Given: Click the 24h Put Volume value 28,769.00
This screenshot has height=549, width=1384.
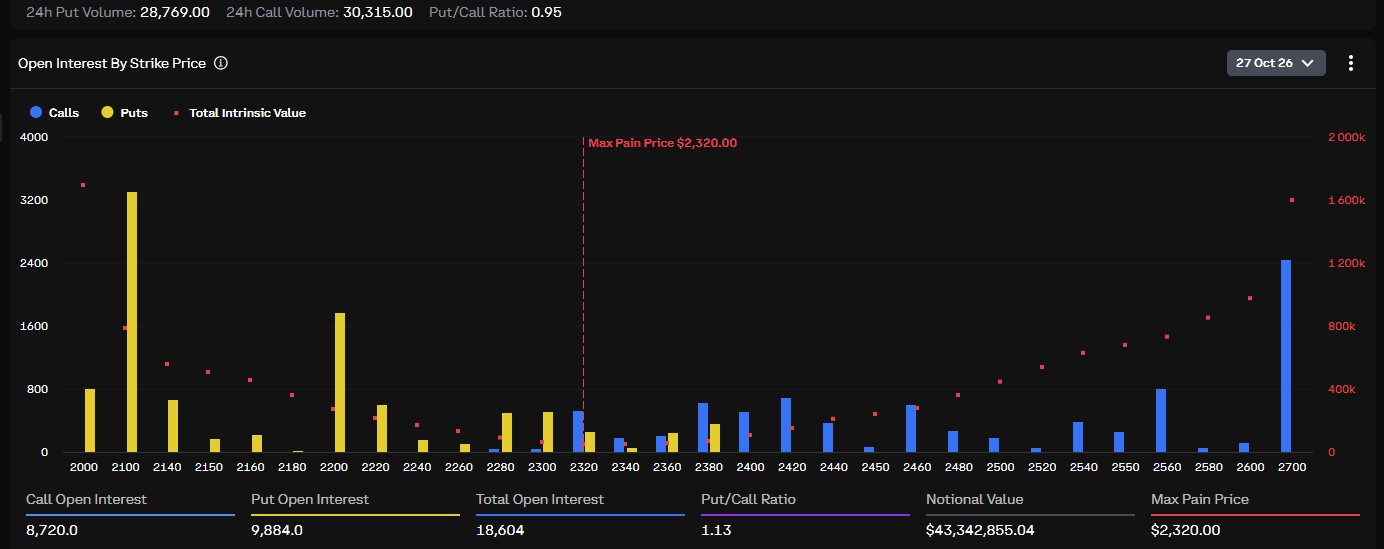Looking at the screenshot, I should click(x=174, y=13).
